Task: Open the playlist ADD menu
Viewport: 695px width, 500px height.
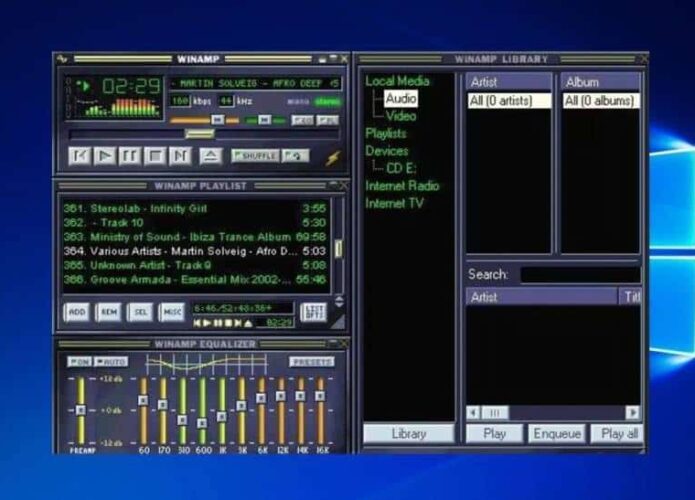Action: pos(77,312)
